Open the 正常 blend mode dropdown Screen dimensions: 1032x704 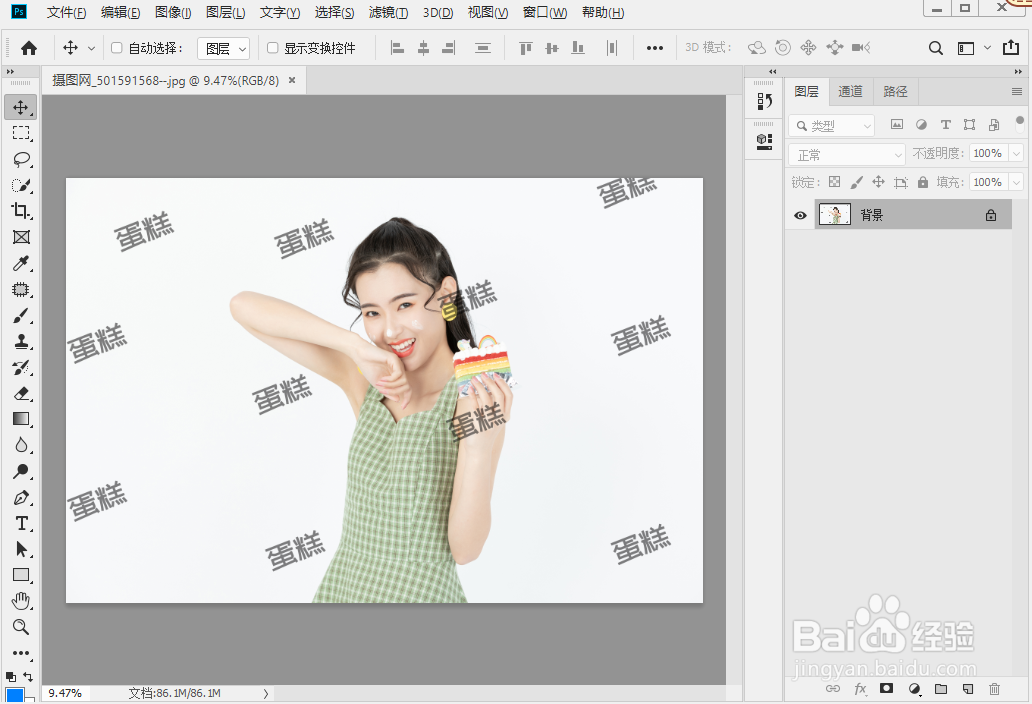point(847,155)
